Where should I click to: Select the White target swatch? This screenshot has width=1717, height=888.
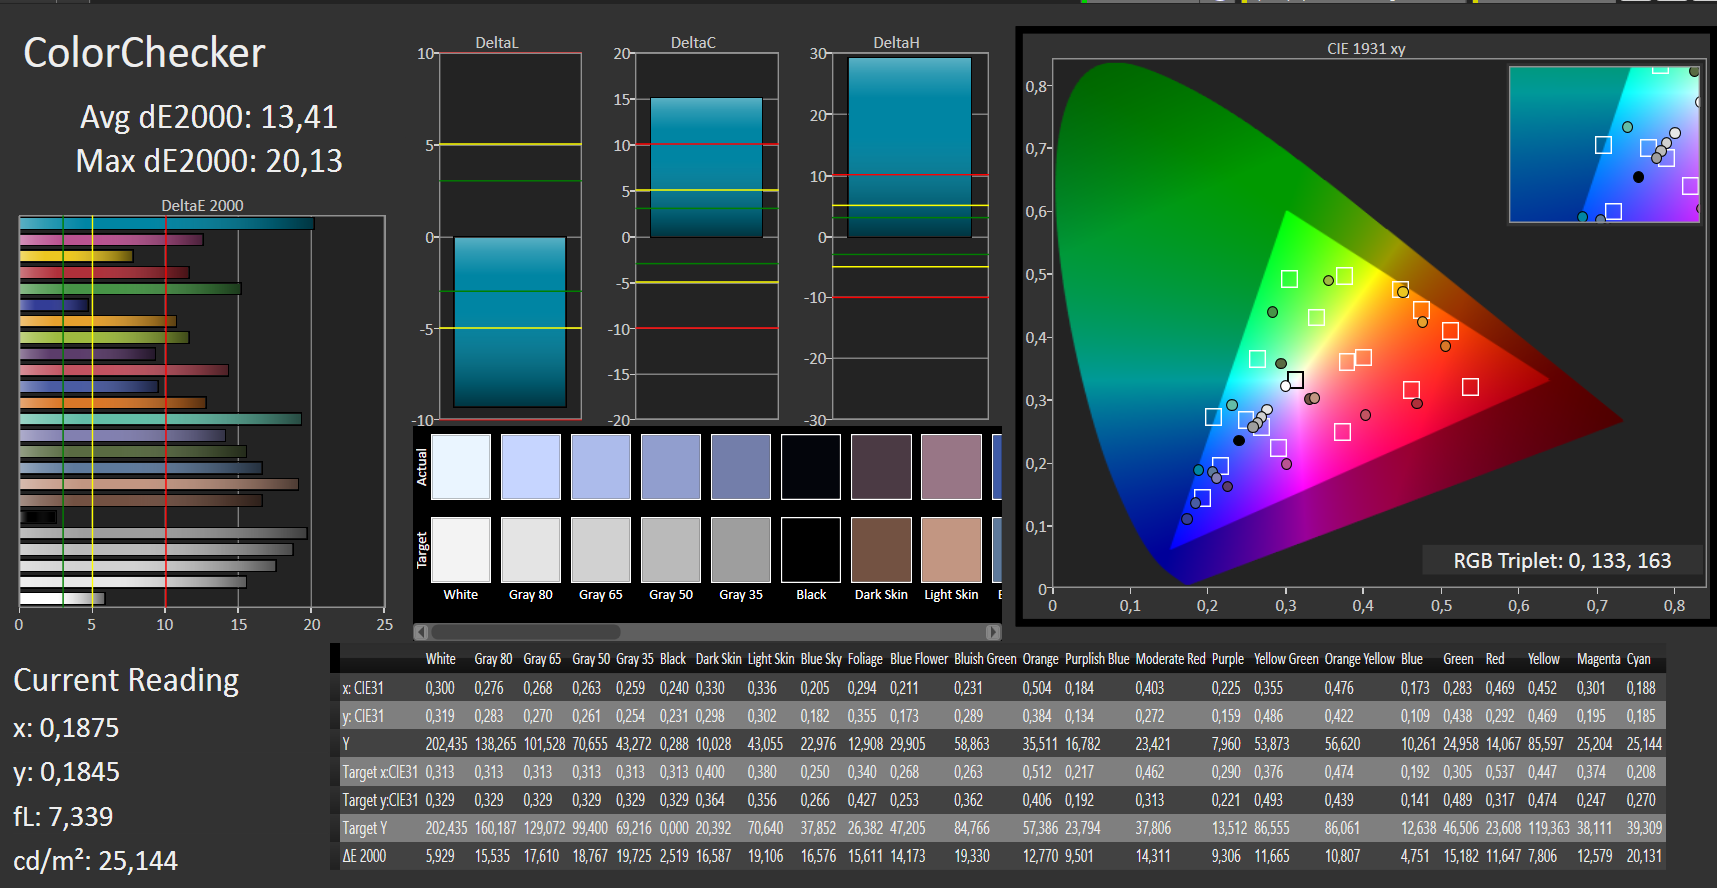(461, 550)
